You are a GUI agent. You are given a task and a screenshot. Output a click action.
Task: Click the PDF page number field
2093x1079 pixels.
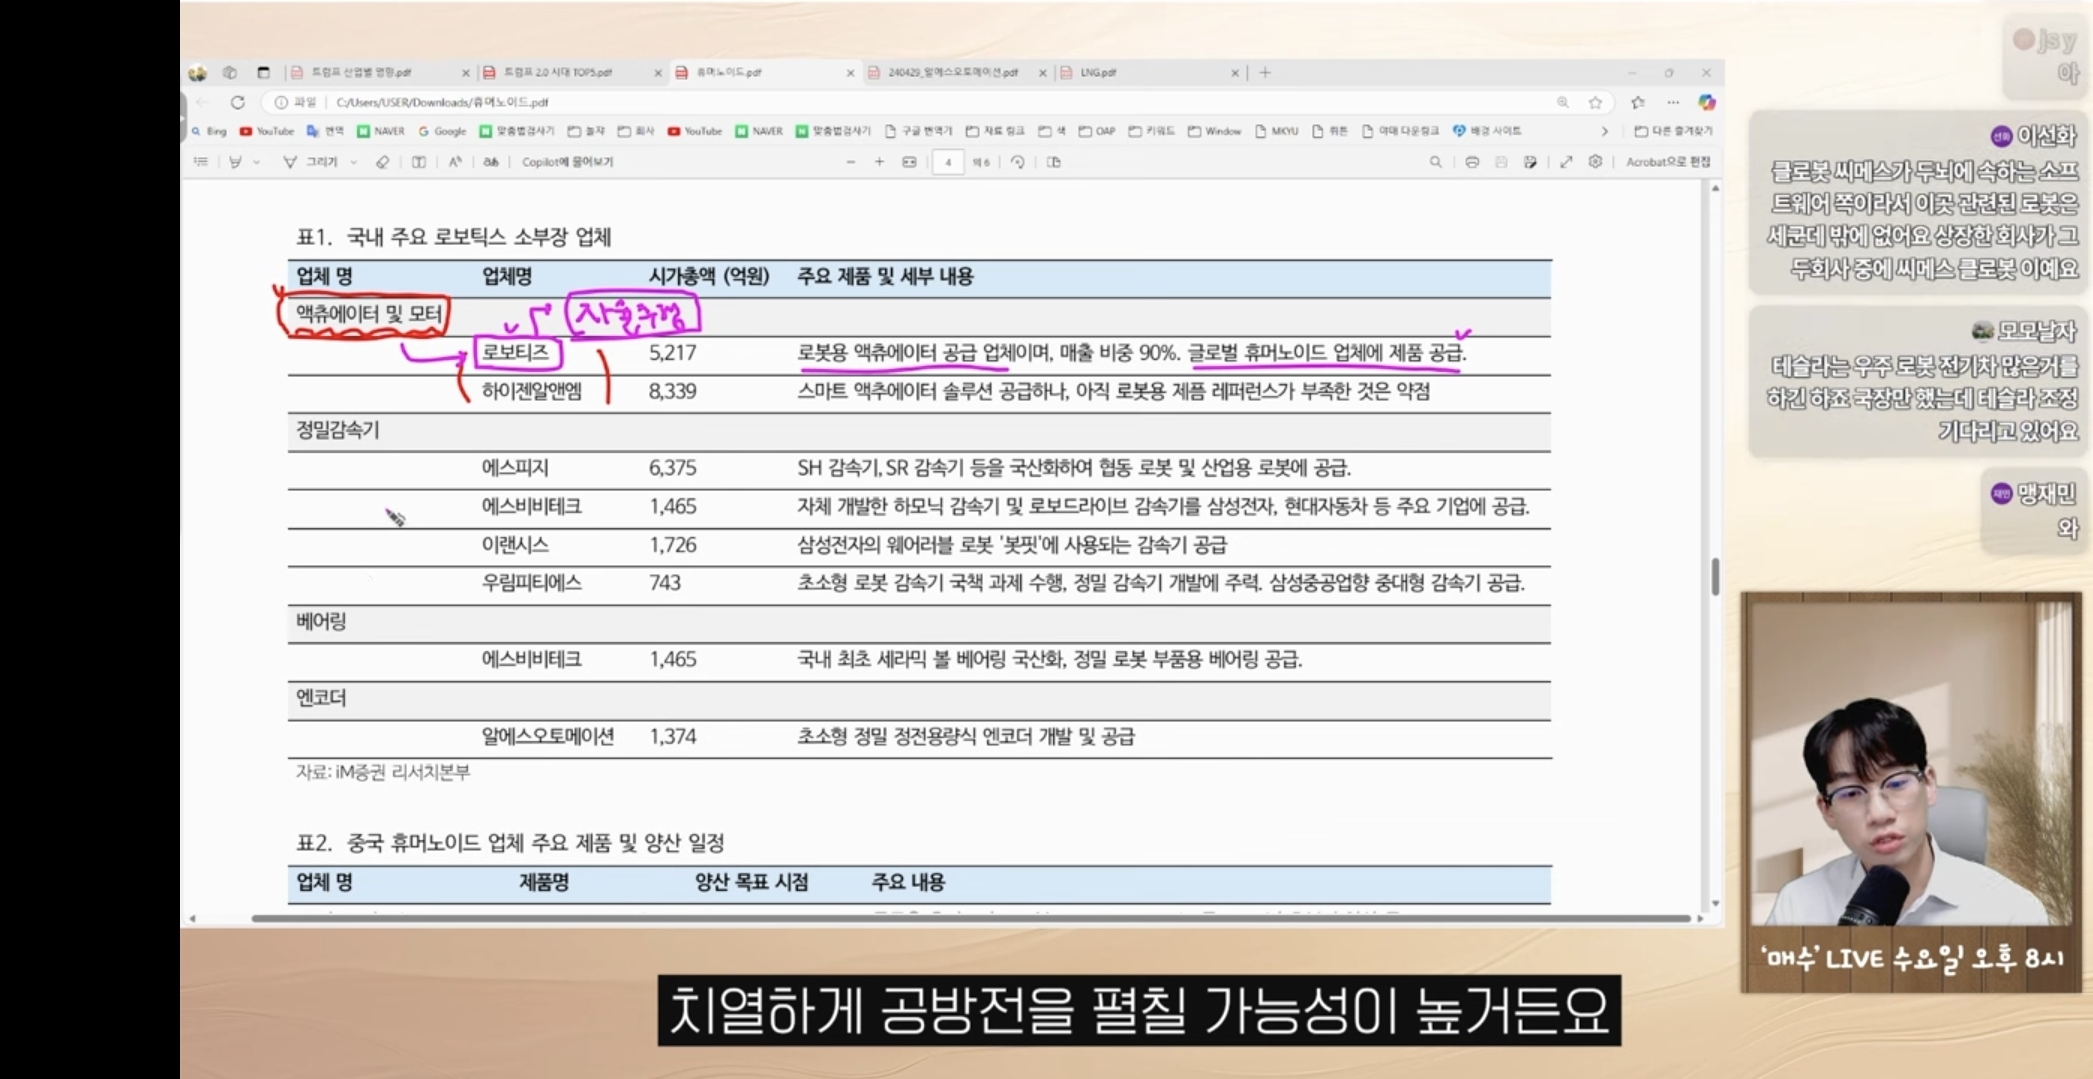pos(948,162)
